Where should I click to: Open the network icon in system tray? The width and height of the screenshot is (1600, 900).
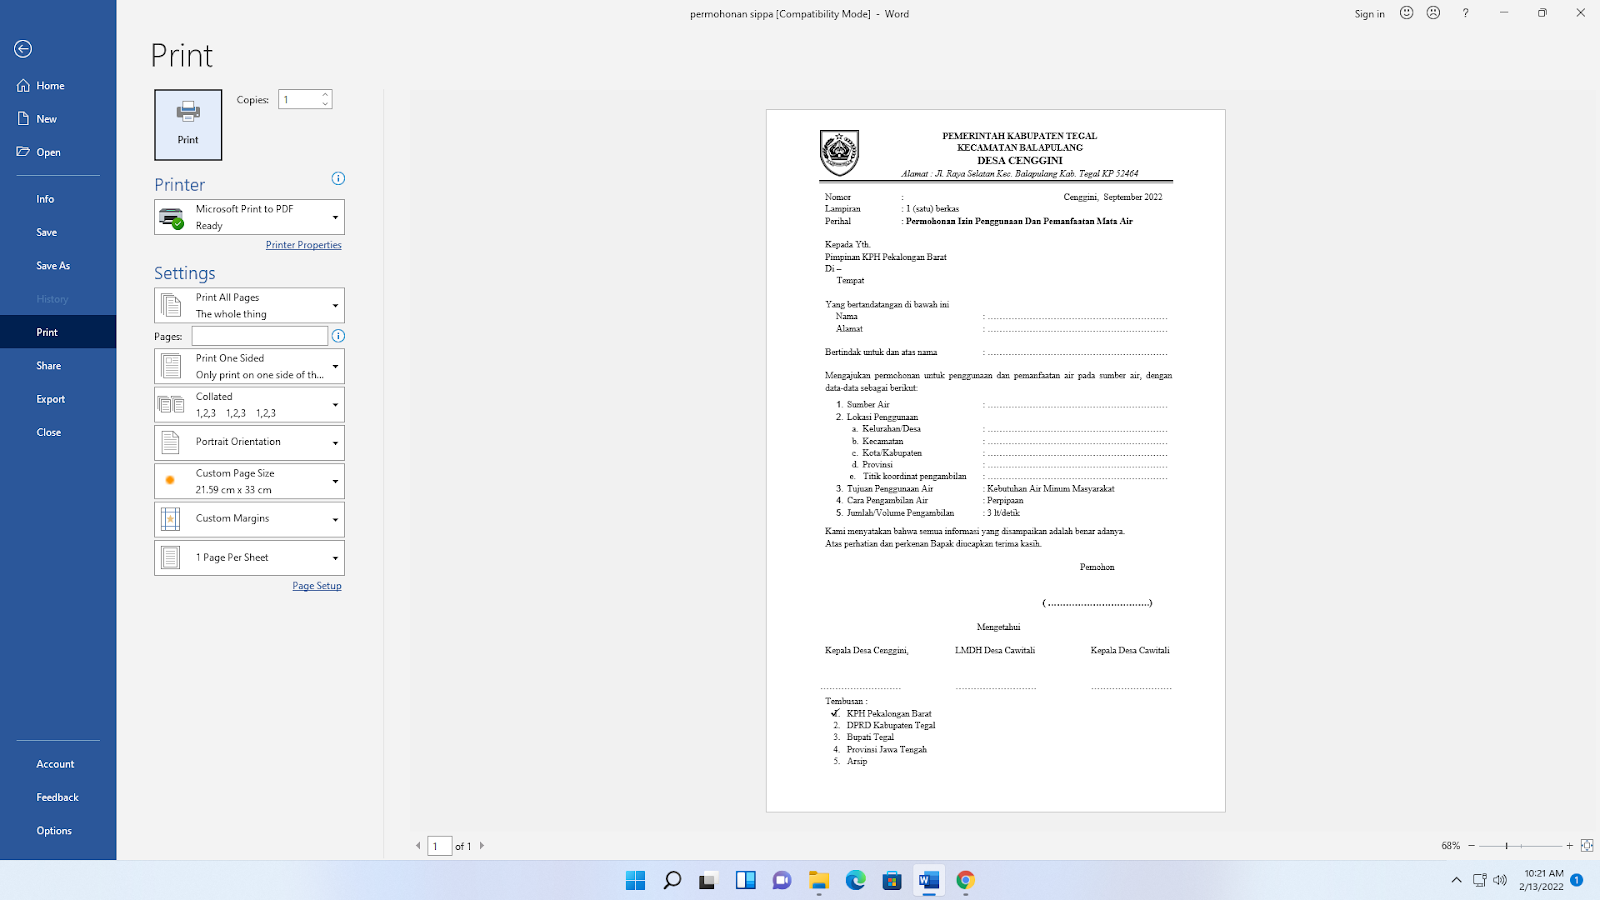[1480, 880]
